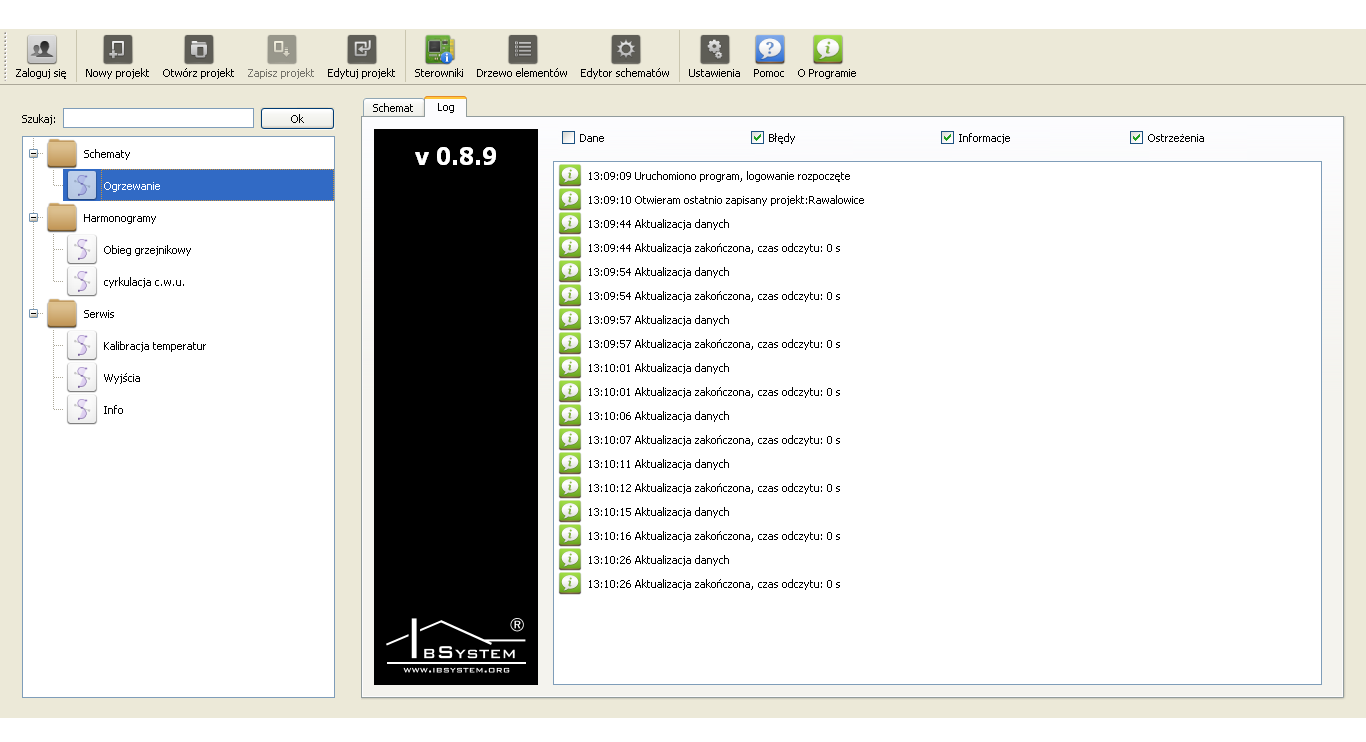
Task: Click the Kalibracja temperatur item icon
Action: pos(82,346)
